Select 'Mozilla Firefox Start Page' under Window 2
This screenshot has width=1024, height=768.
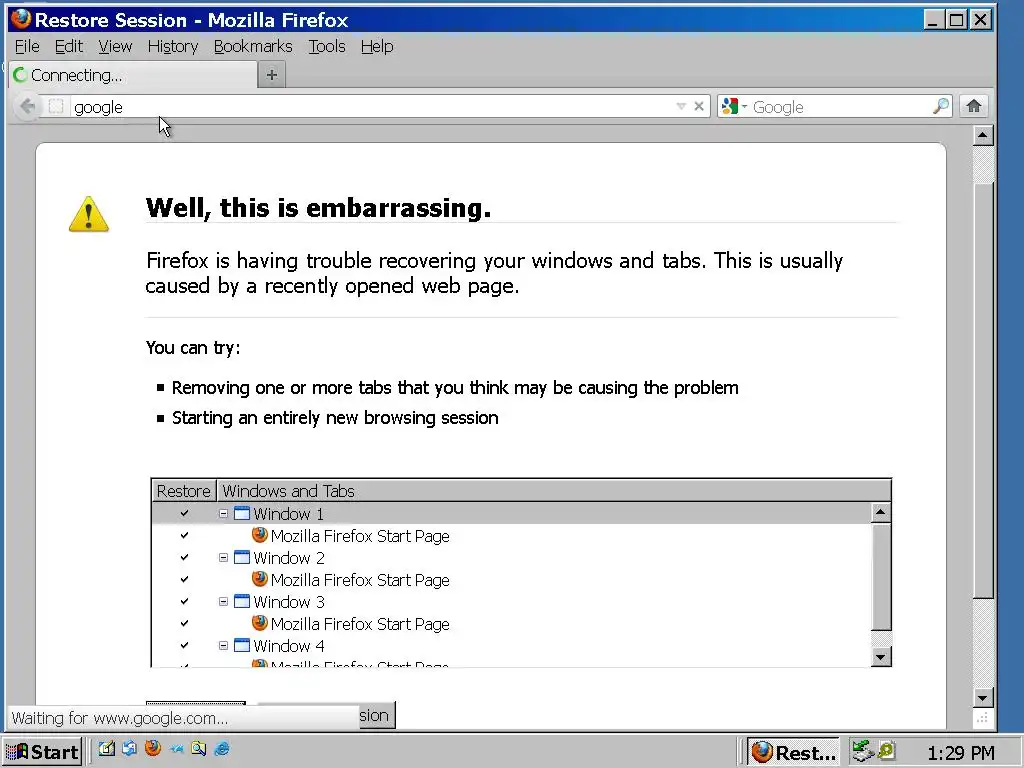click(x=360, y=579)
